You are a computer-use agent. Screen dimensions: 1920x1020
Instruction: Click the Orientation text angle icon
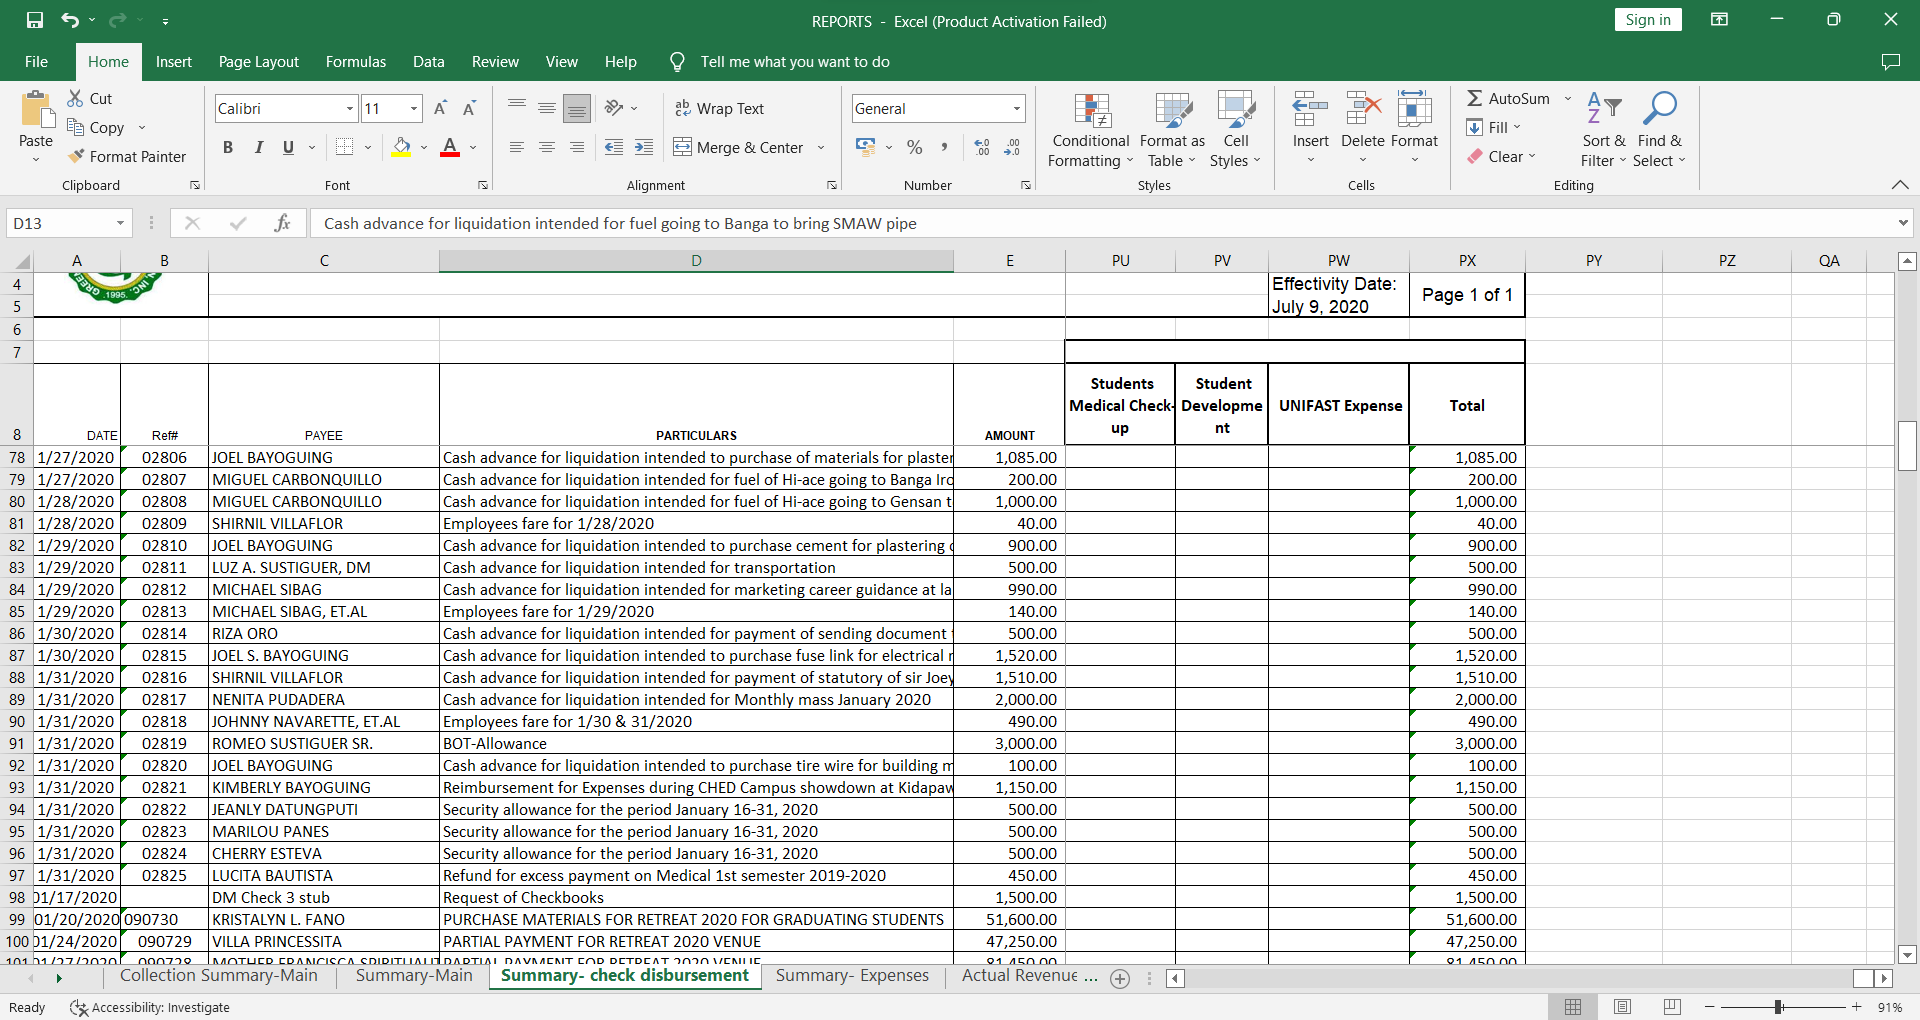click(x=614, y=108)
